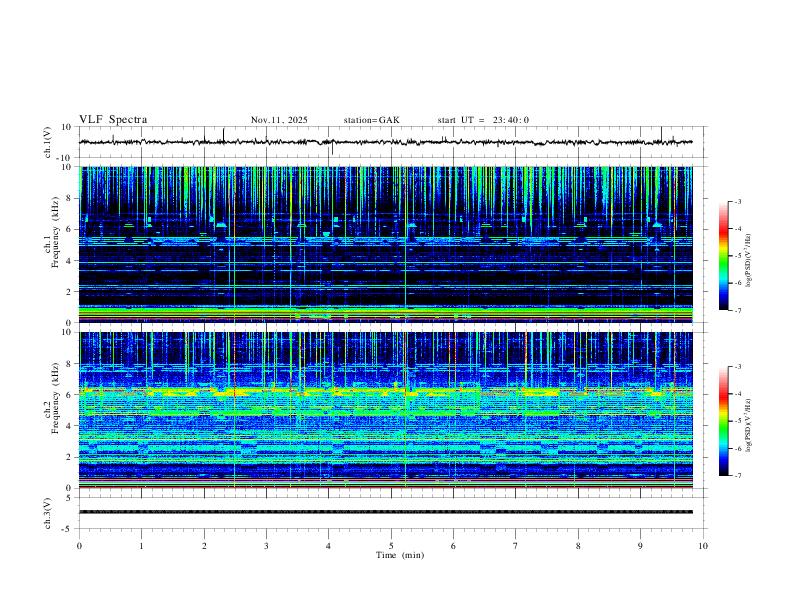Click the "VLF Spectra" title text
Viewport: 792px width, 612px height.
[113, 120]
